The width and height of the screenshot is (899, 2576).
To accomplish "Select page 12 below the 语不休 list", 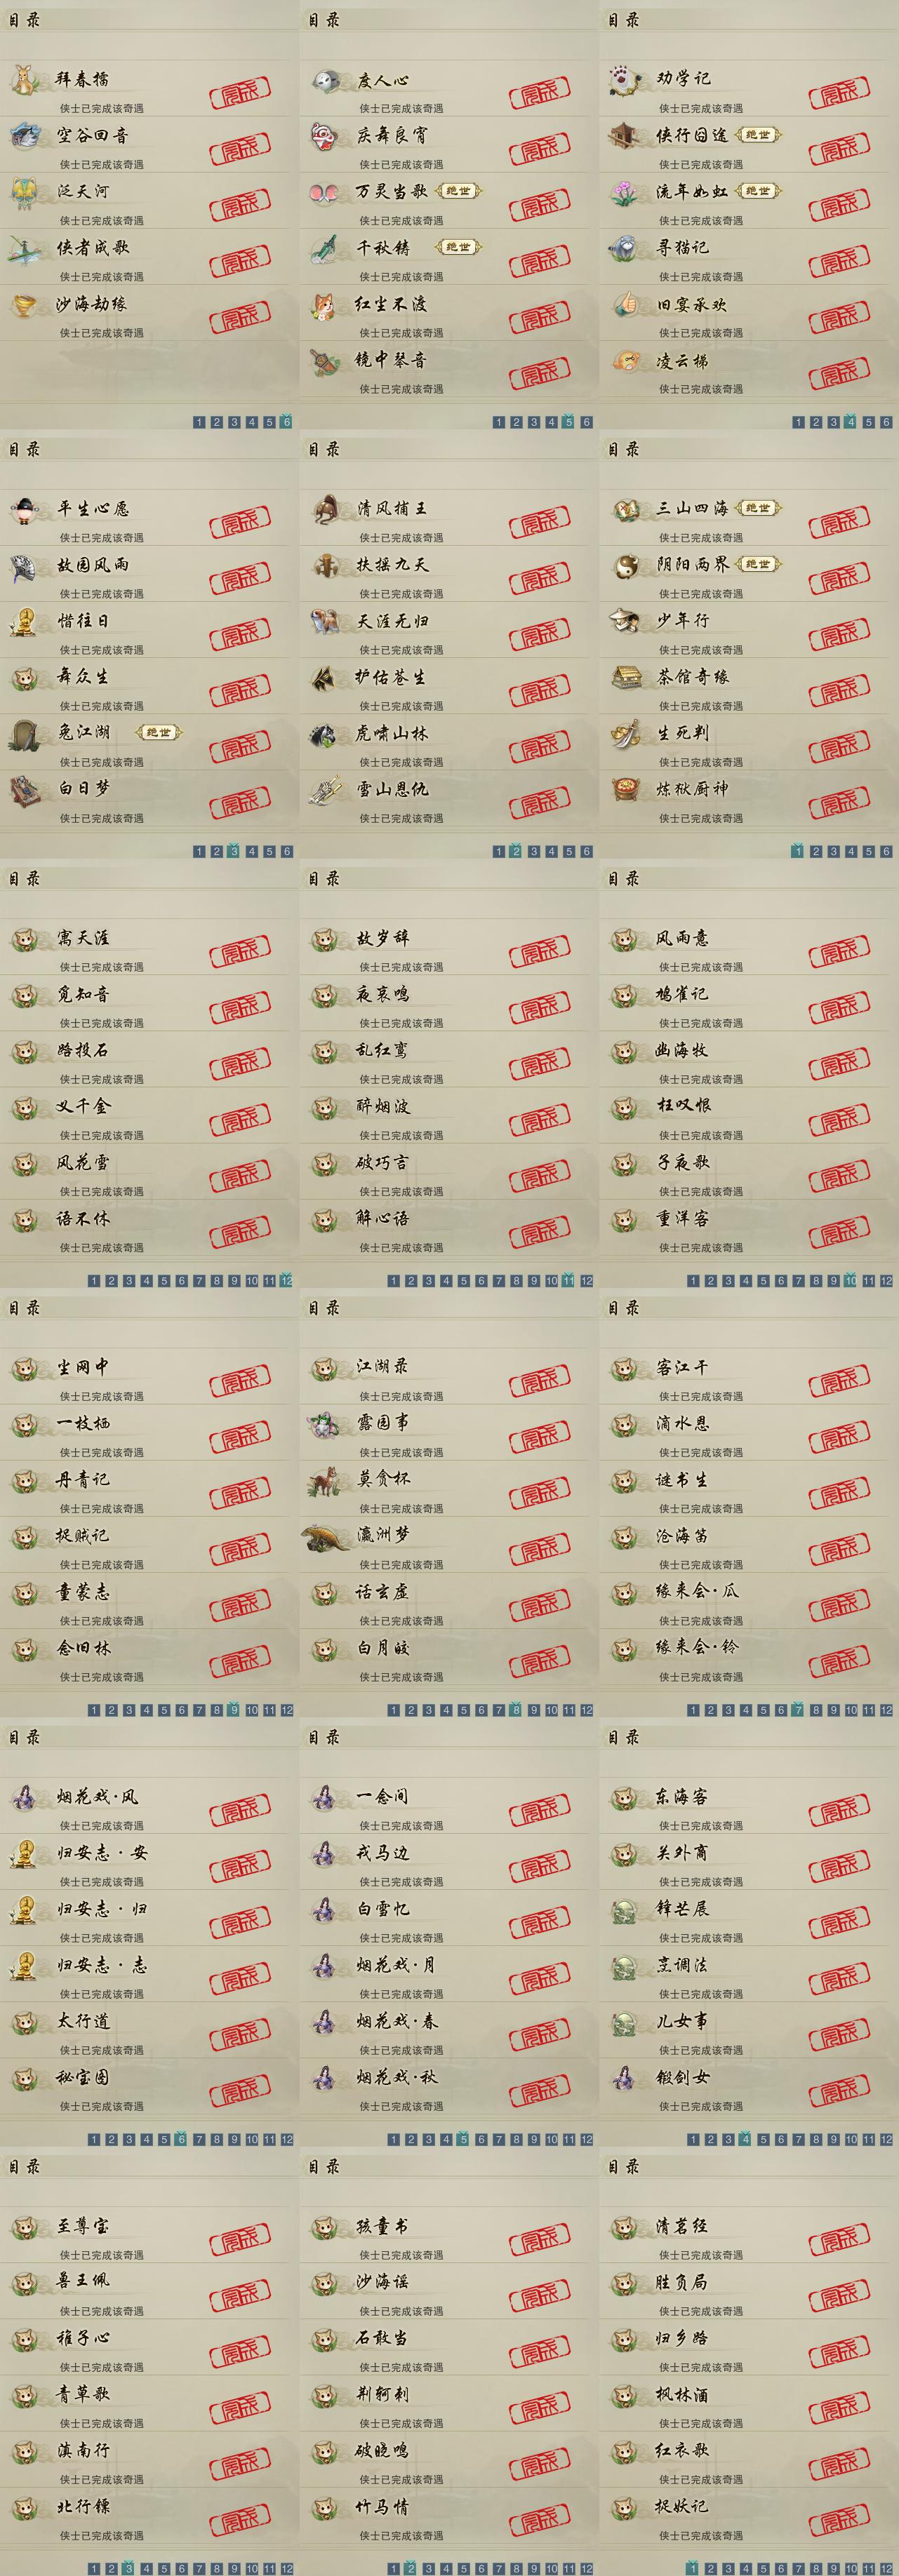I will coord(287,1280).
